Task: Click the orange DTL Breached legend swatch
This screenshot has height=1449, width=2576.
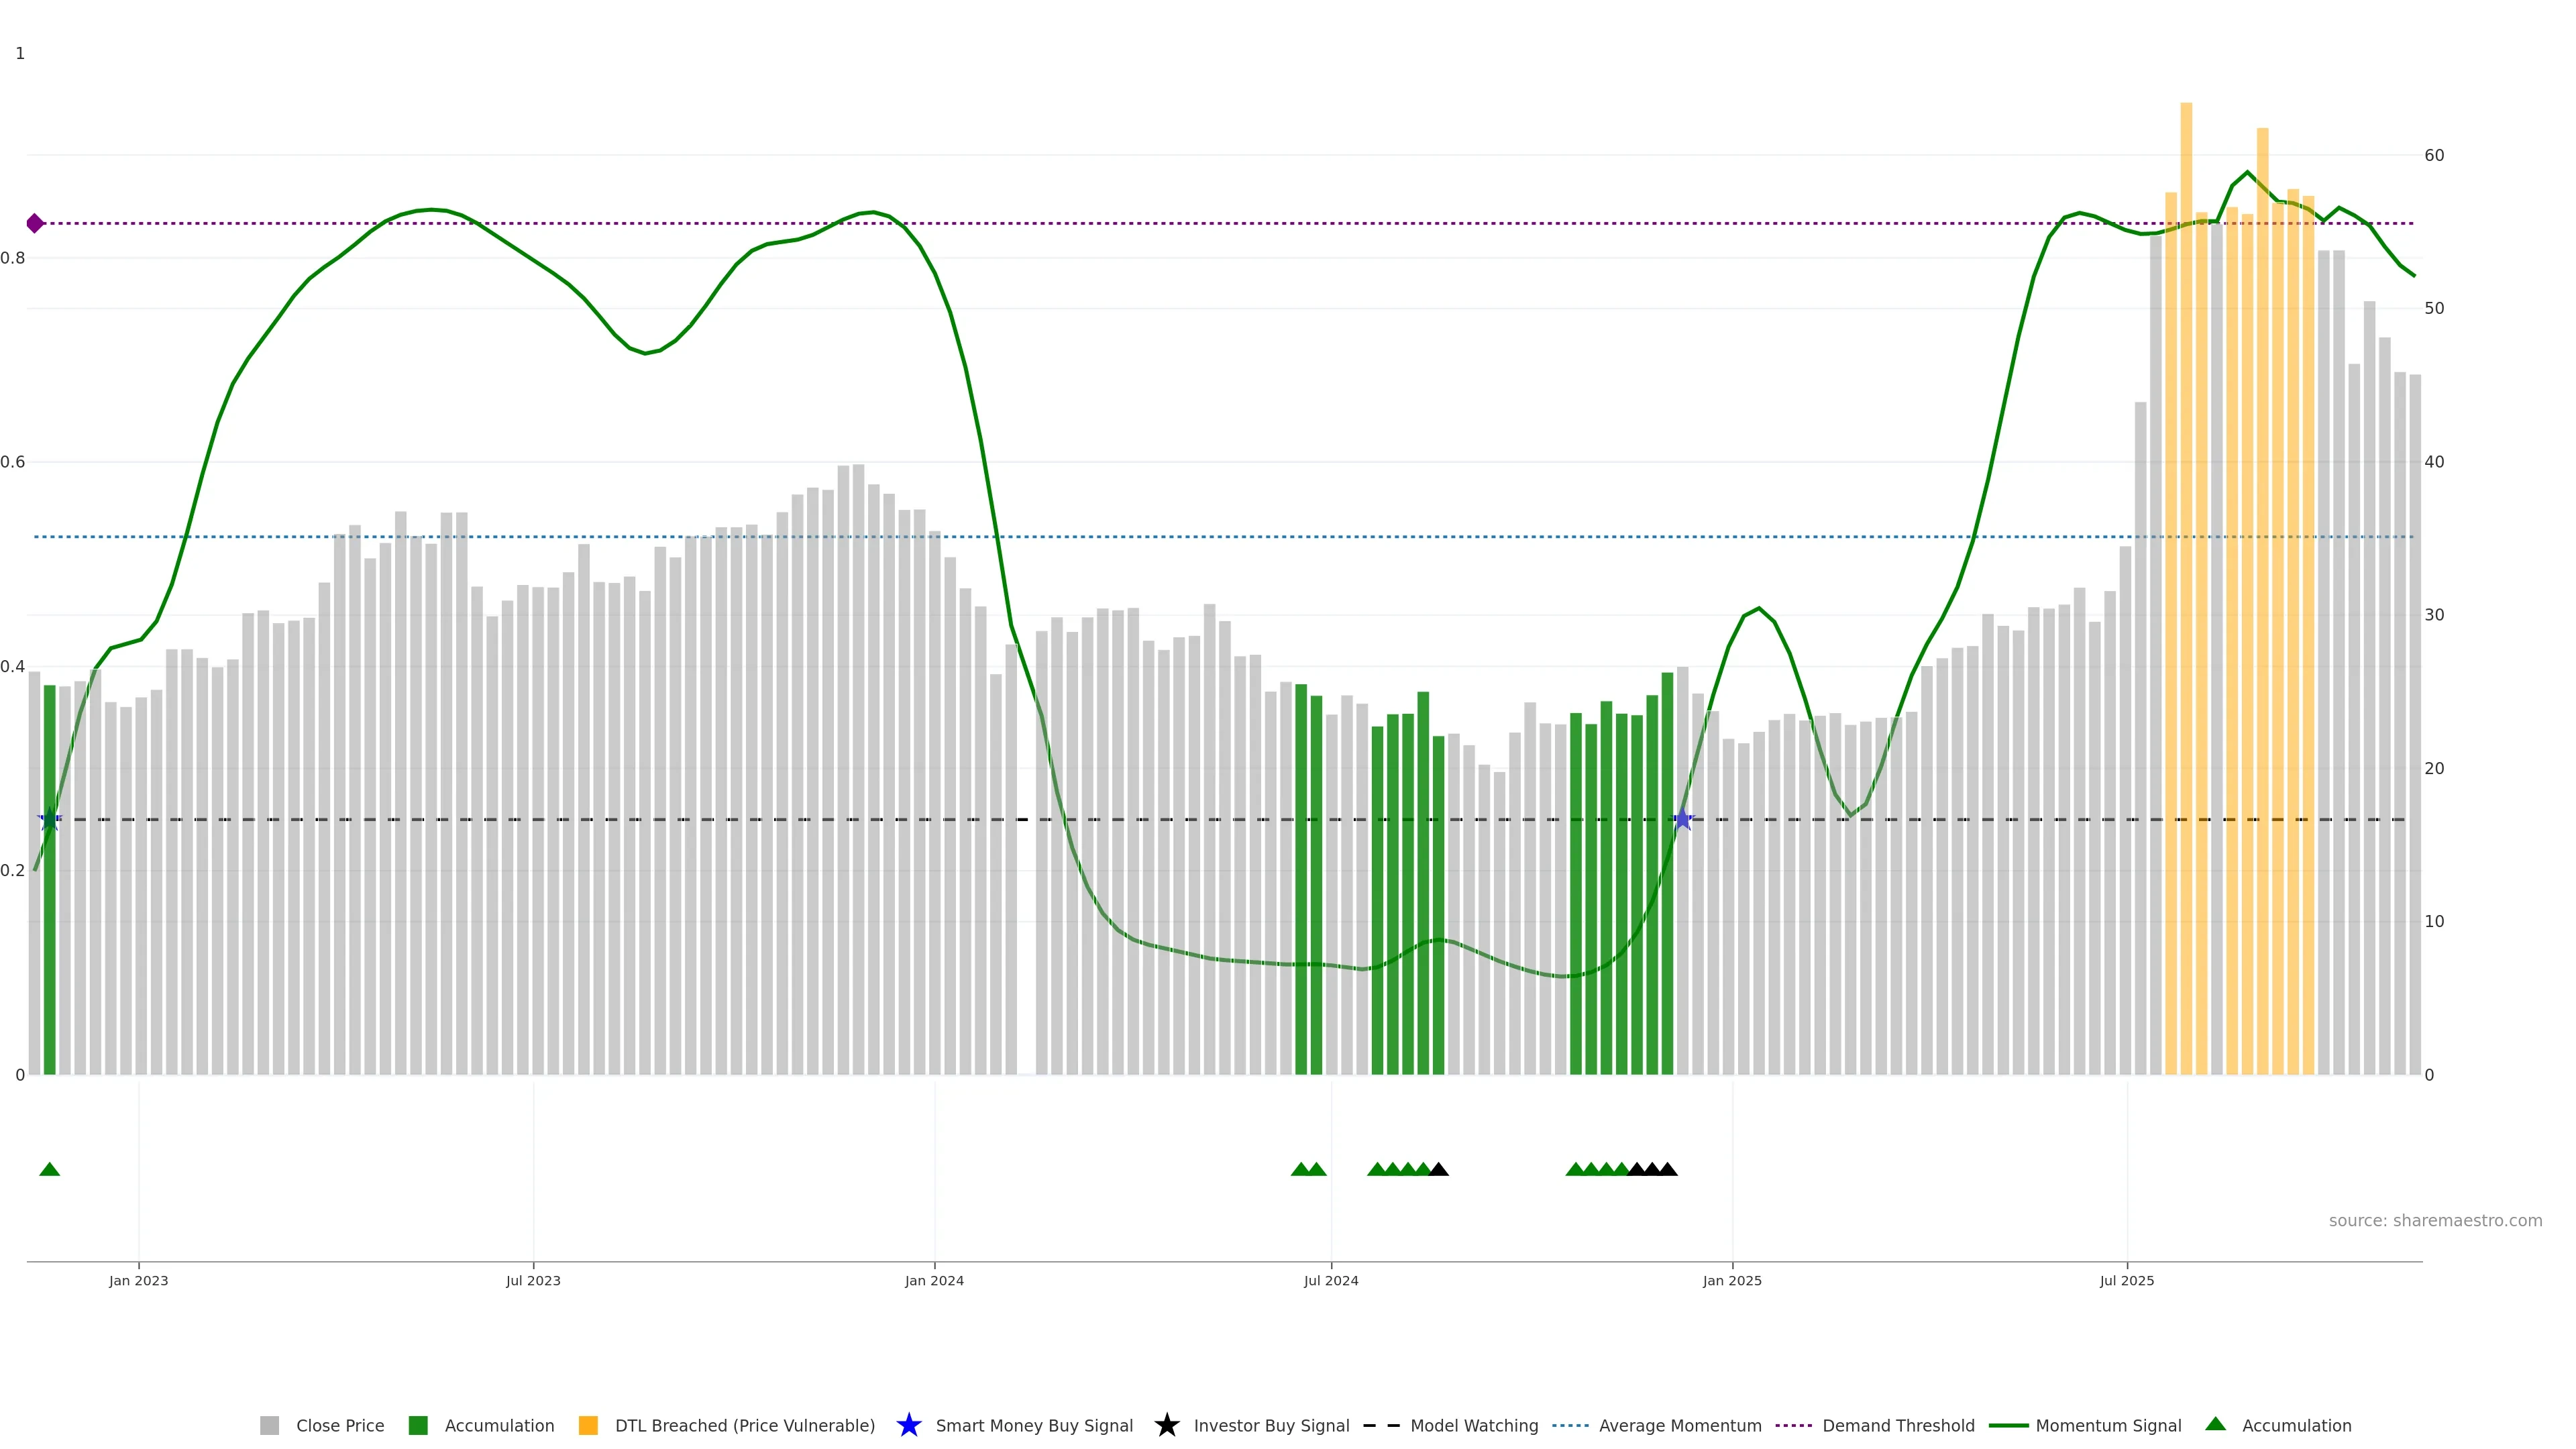Action: coord(588,1425)
